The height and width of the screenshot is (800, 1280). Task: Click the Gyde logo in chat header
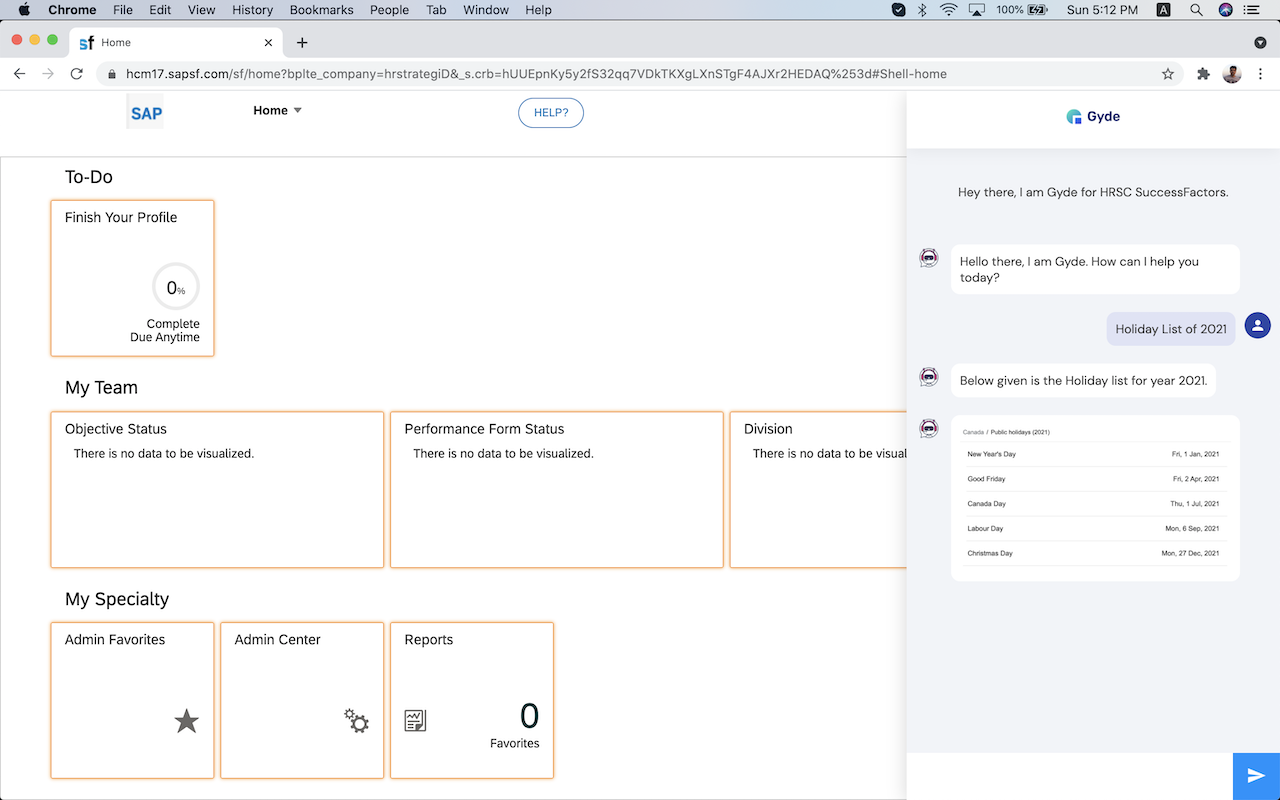tap(1093, 116)
